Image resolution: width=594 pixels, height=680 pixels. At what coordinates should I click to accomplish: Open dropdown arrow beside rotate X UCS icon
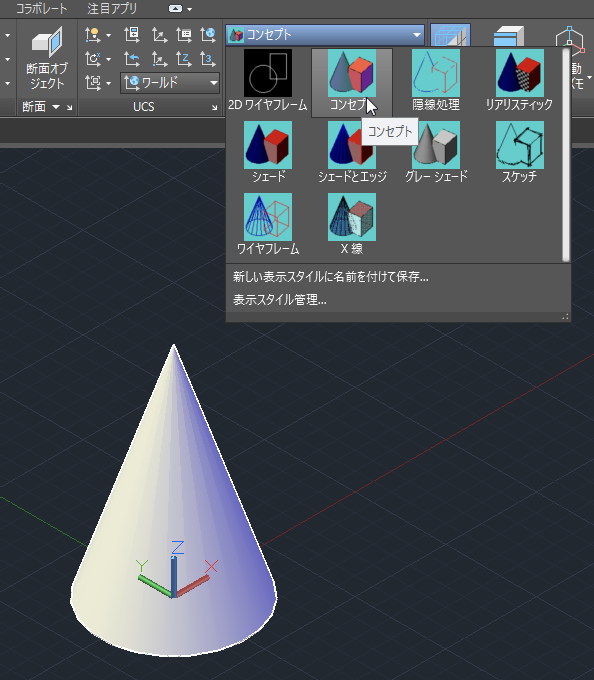point(108,59)
